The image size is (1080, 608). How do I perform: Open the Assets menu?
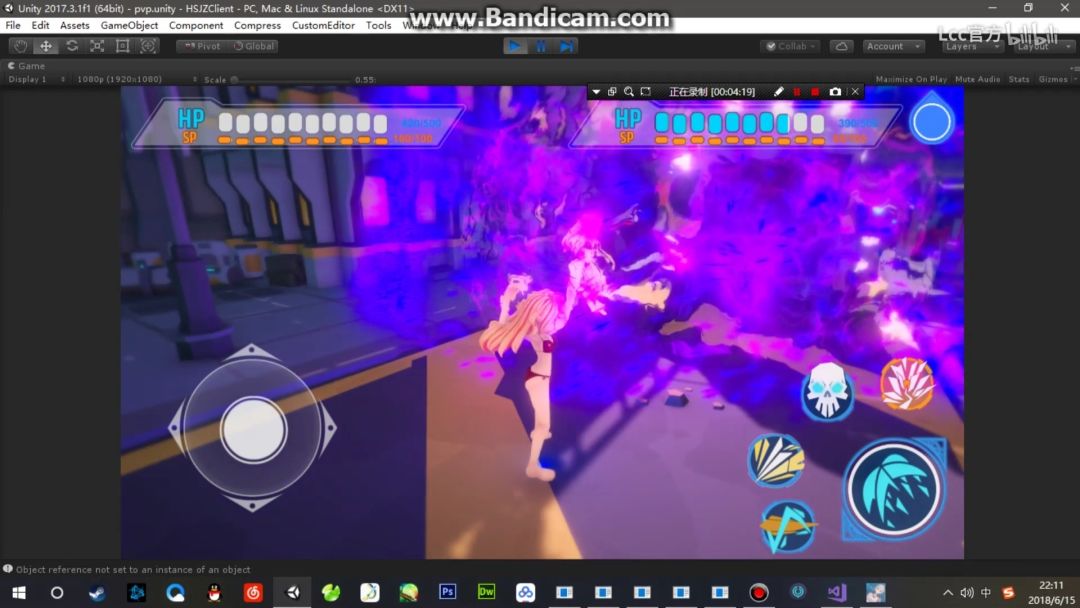coord(74,25)
